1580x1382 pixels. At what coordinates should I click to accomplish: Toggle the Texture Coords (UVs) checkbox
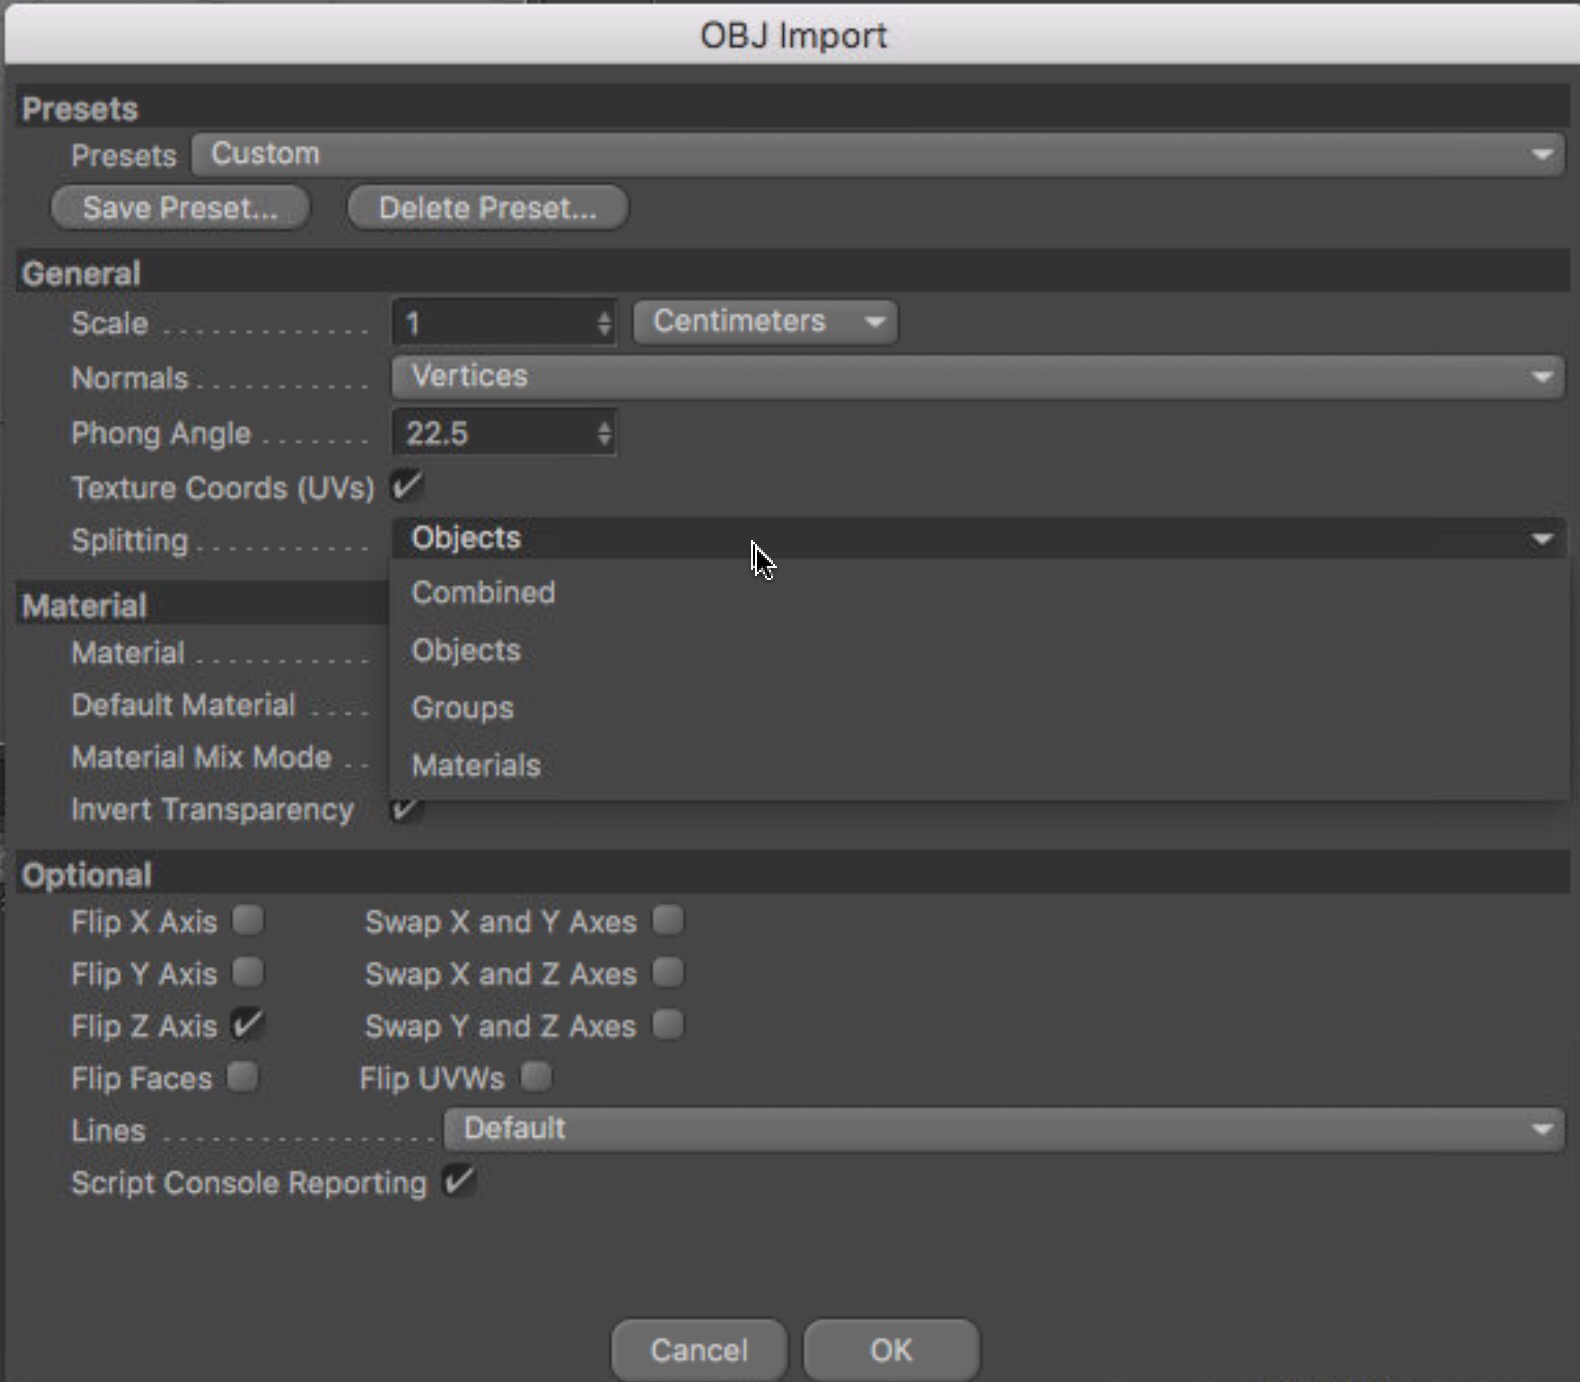pyautogui.click(x=406, y=486)
